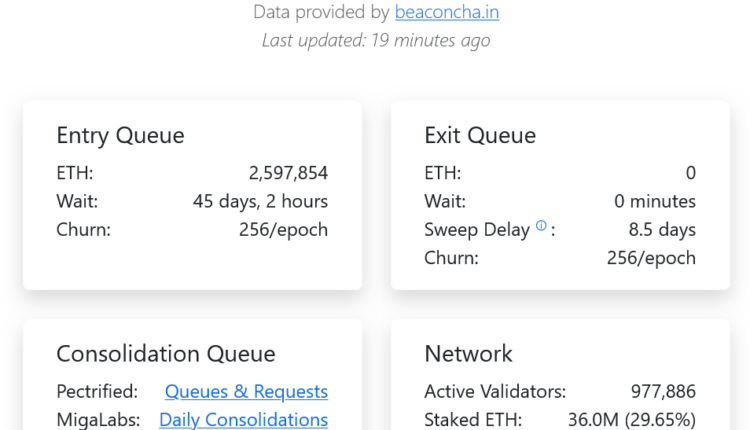Click the Entry Queue wait time value

click(x=260, y=201)
